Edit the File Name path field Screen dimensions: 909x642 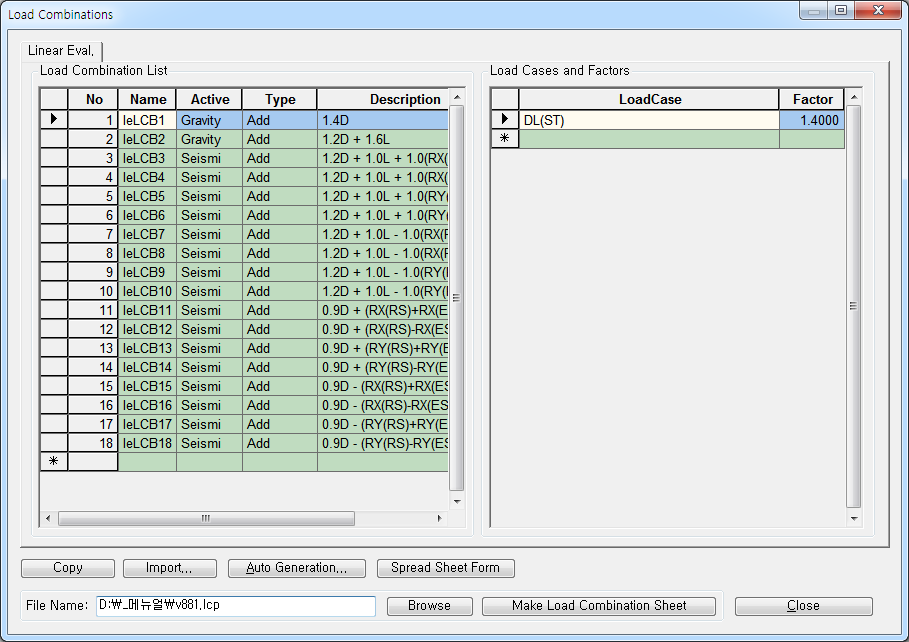coord(236,605)
